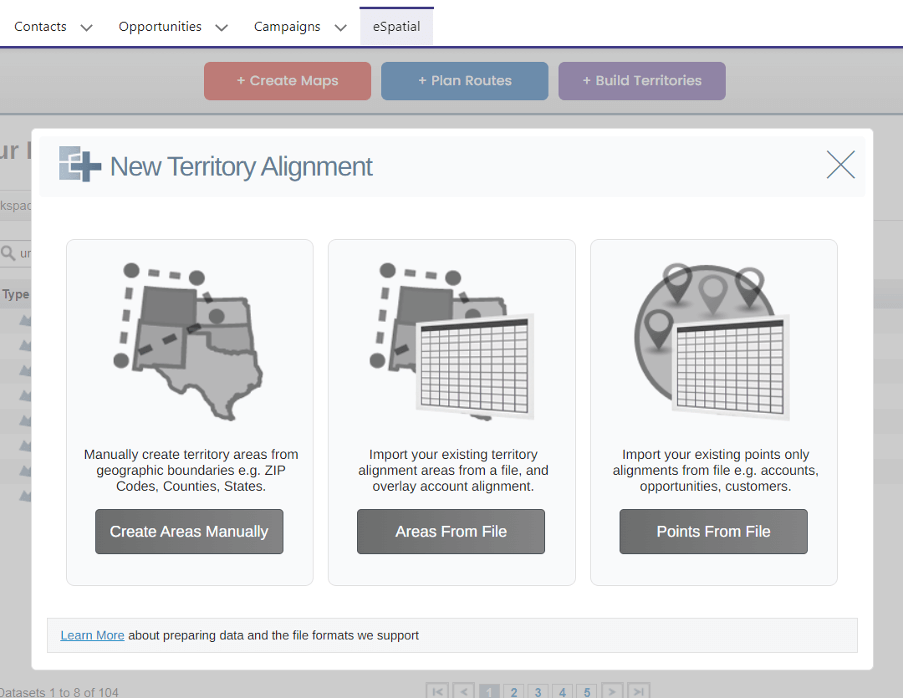The height and width of the screenshot is (698, 904).
Task: Click the Type column header
Action: [16, 294]
